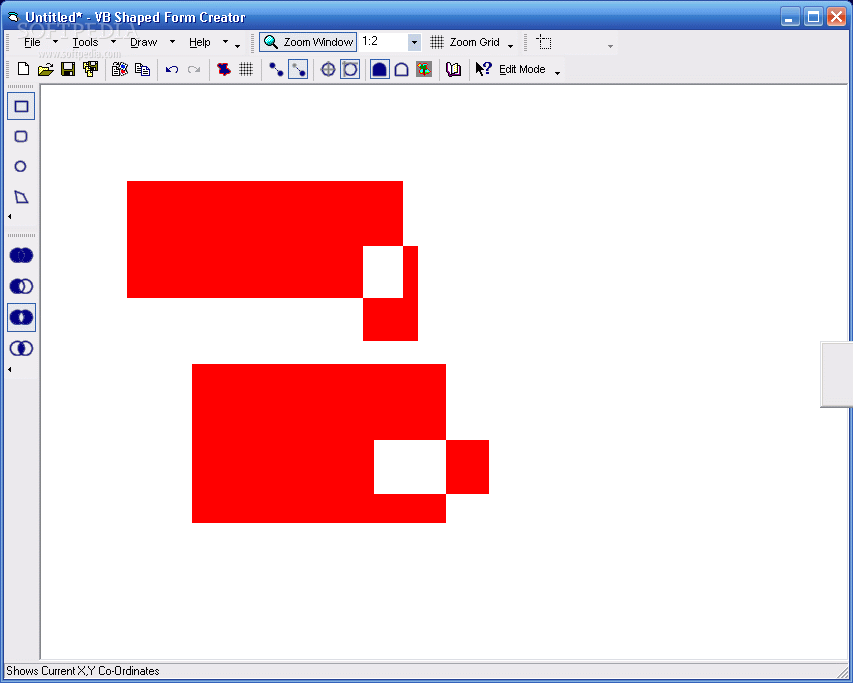The image size is (853, 683).
Task: Select the Rectangle drawing tool
Action: click(x=21, y=106)
